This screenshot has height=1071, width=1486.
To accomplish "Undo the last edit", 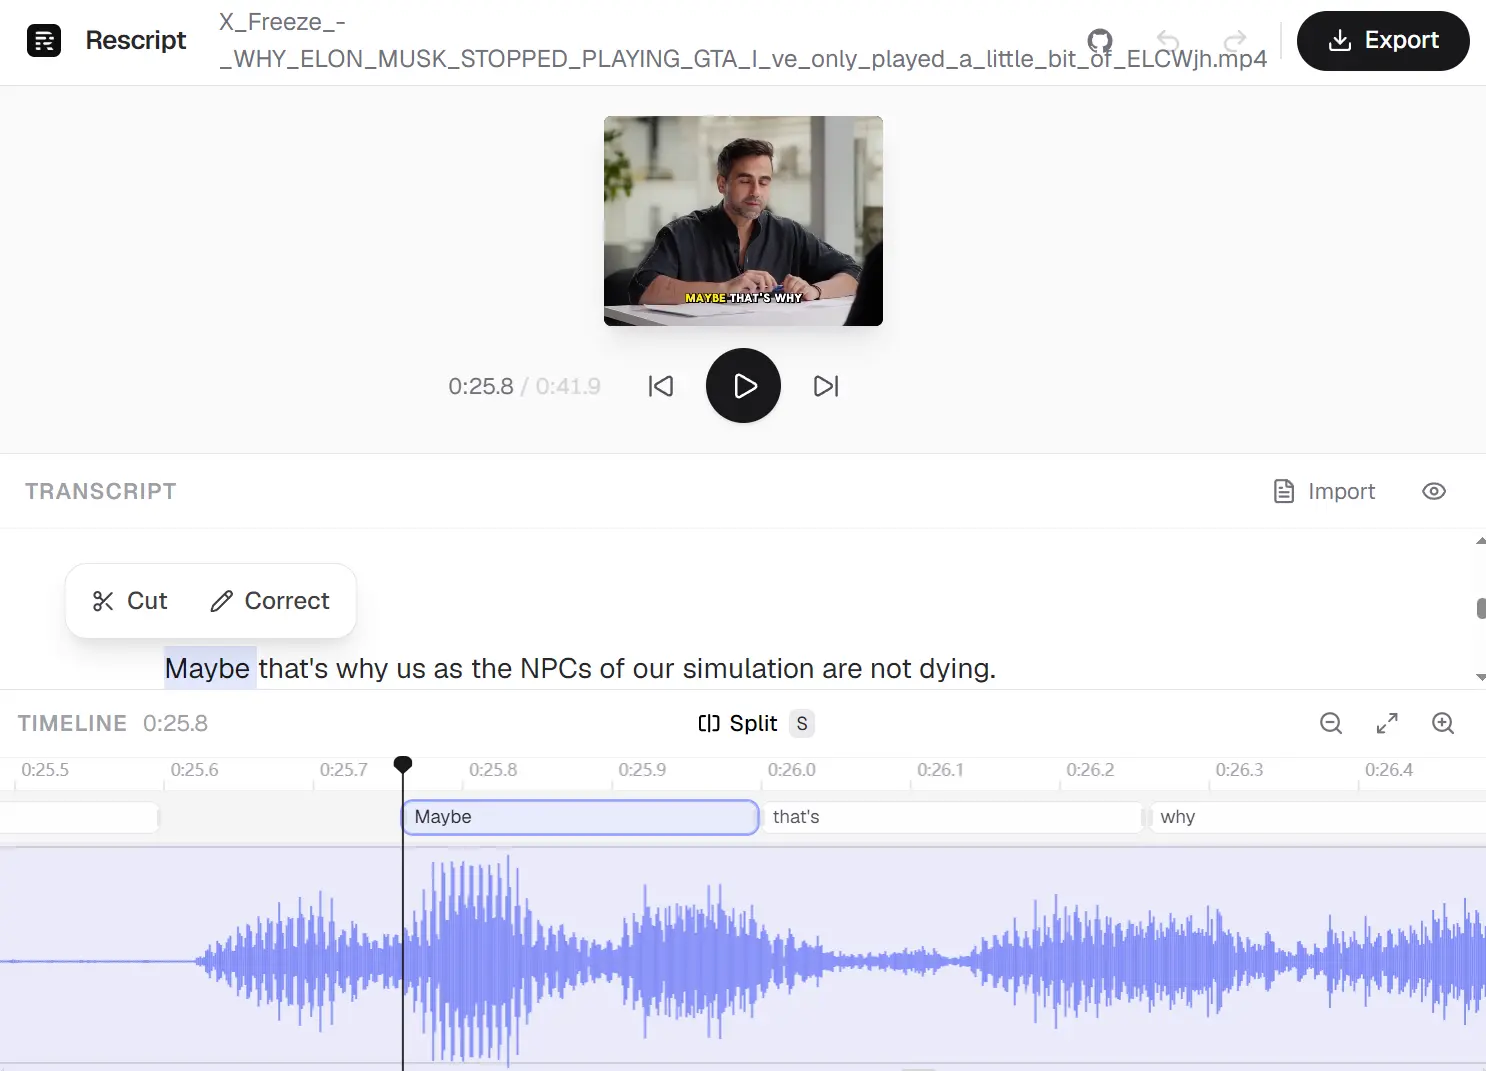I will coord(1168,40).
